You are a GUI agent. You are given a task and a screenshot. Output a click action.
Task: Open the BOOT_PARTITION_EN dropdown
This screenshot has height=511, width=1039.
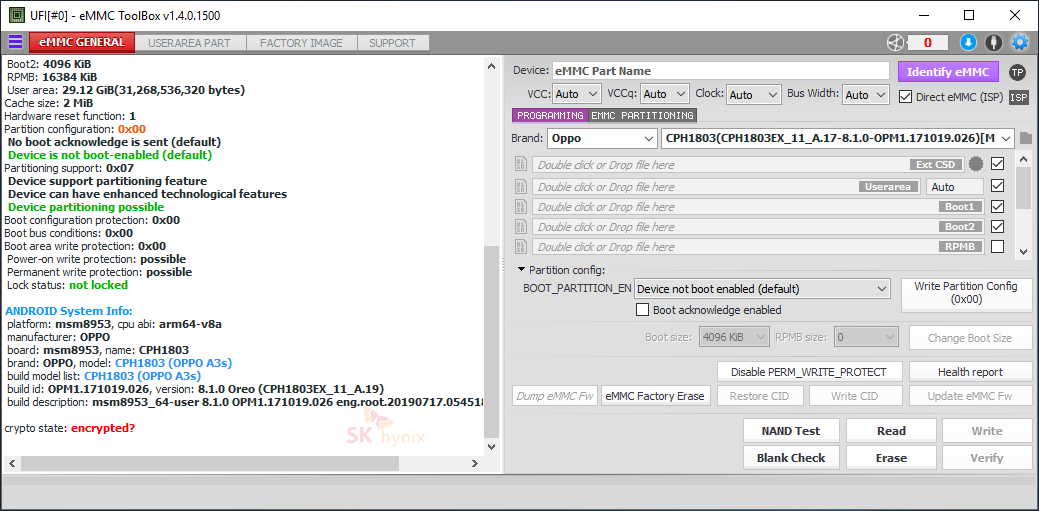761,289
